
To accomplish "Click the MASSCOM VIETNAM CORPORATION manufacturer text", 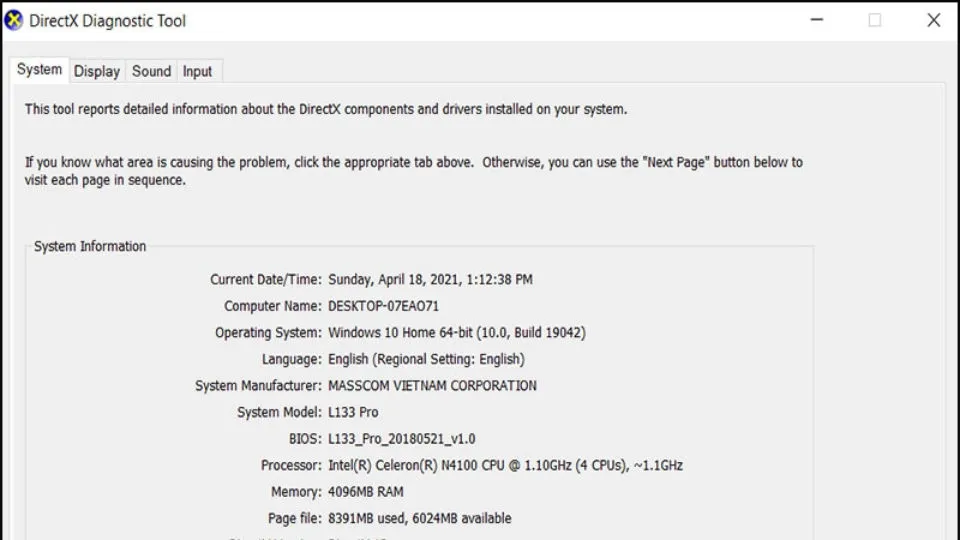I will tap(432, 386).
